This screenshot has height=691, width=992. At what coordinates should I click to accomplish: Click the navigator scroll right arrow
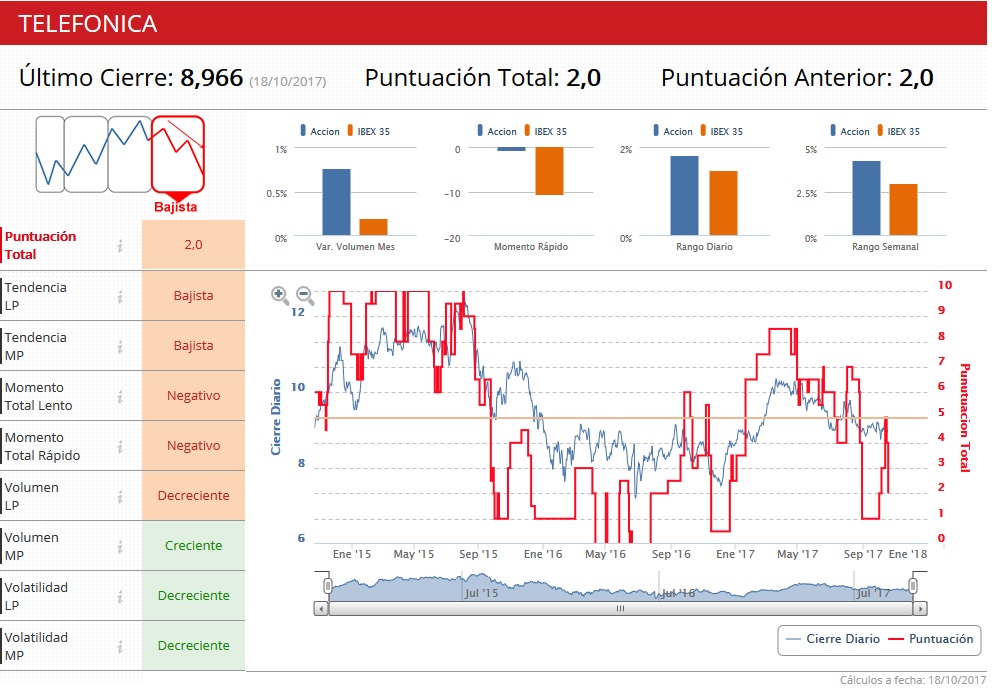point(920,609)
